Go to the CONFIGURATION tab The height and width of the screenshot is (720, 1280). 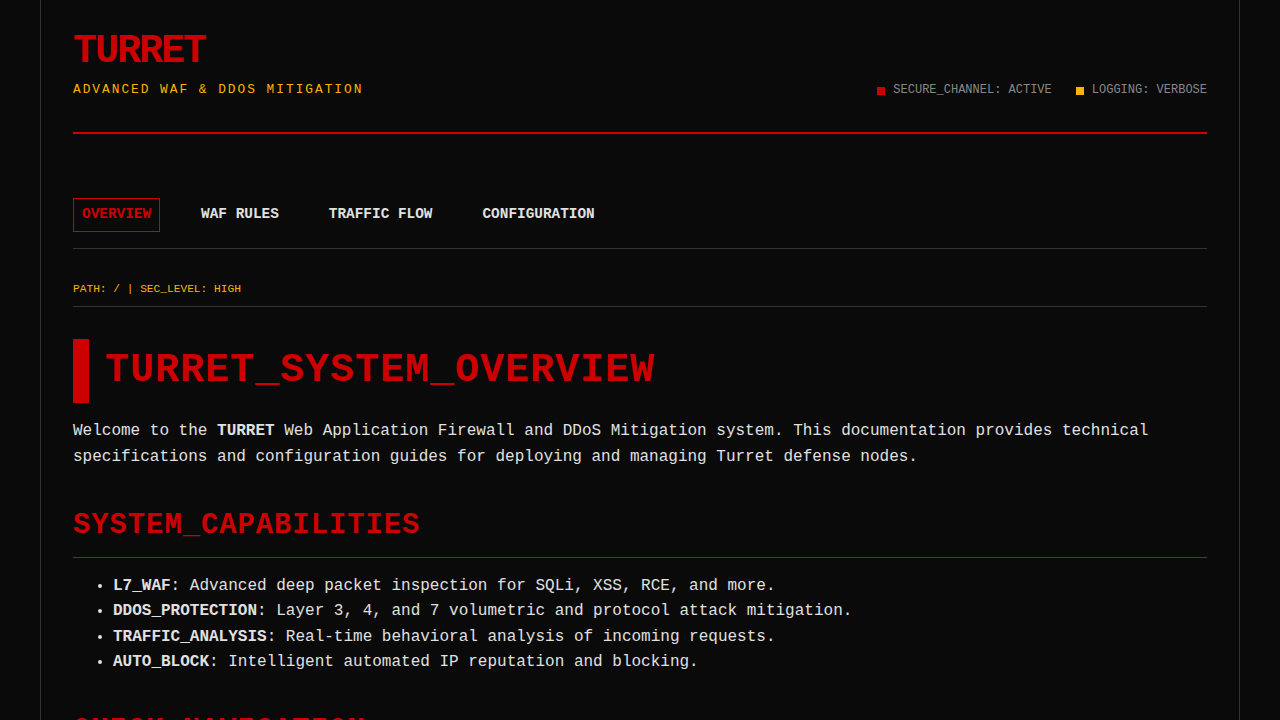tap(538, 214)
